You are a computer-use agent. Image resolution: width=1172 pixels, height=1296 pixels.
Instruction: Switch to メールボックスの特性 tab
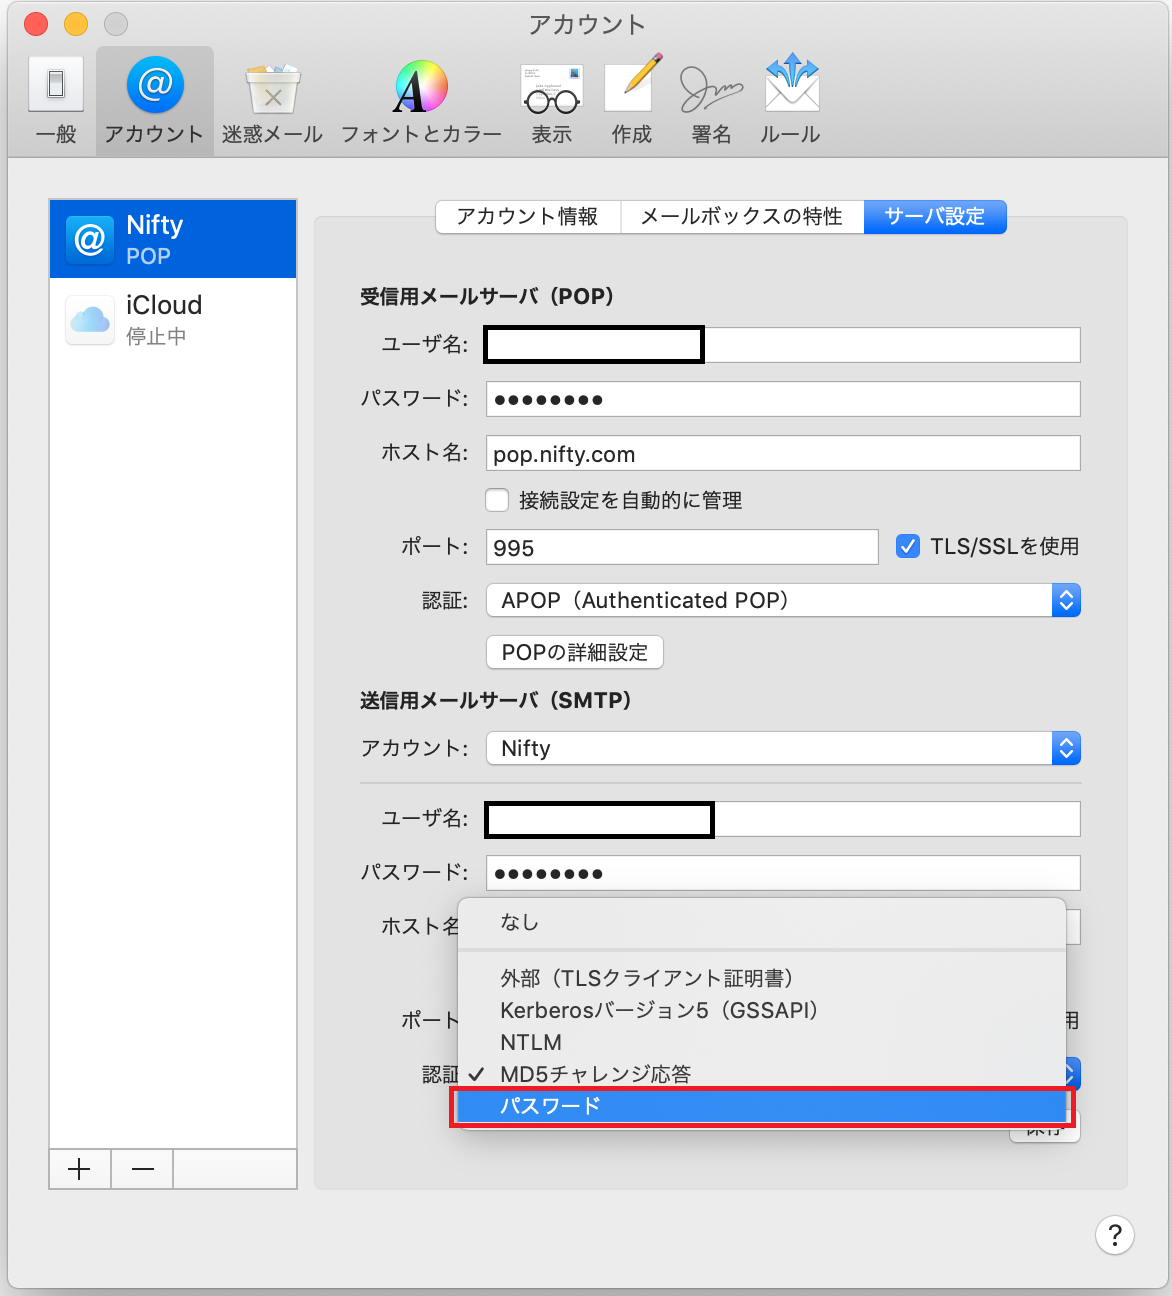pos(742,217)
